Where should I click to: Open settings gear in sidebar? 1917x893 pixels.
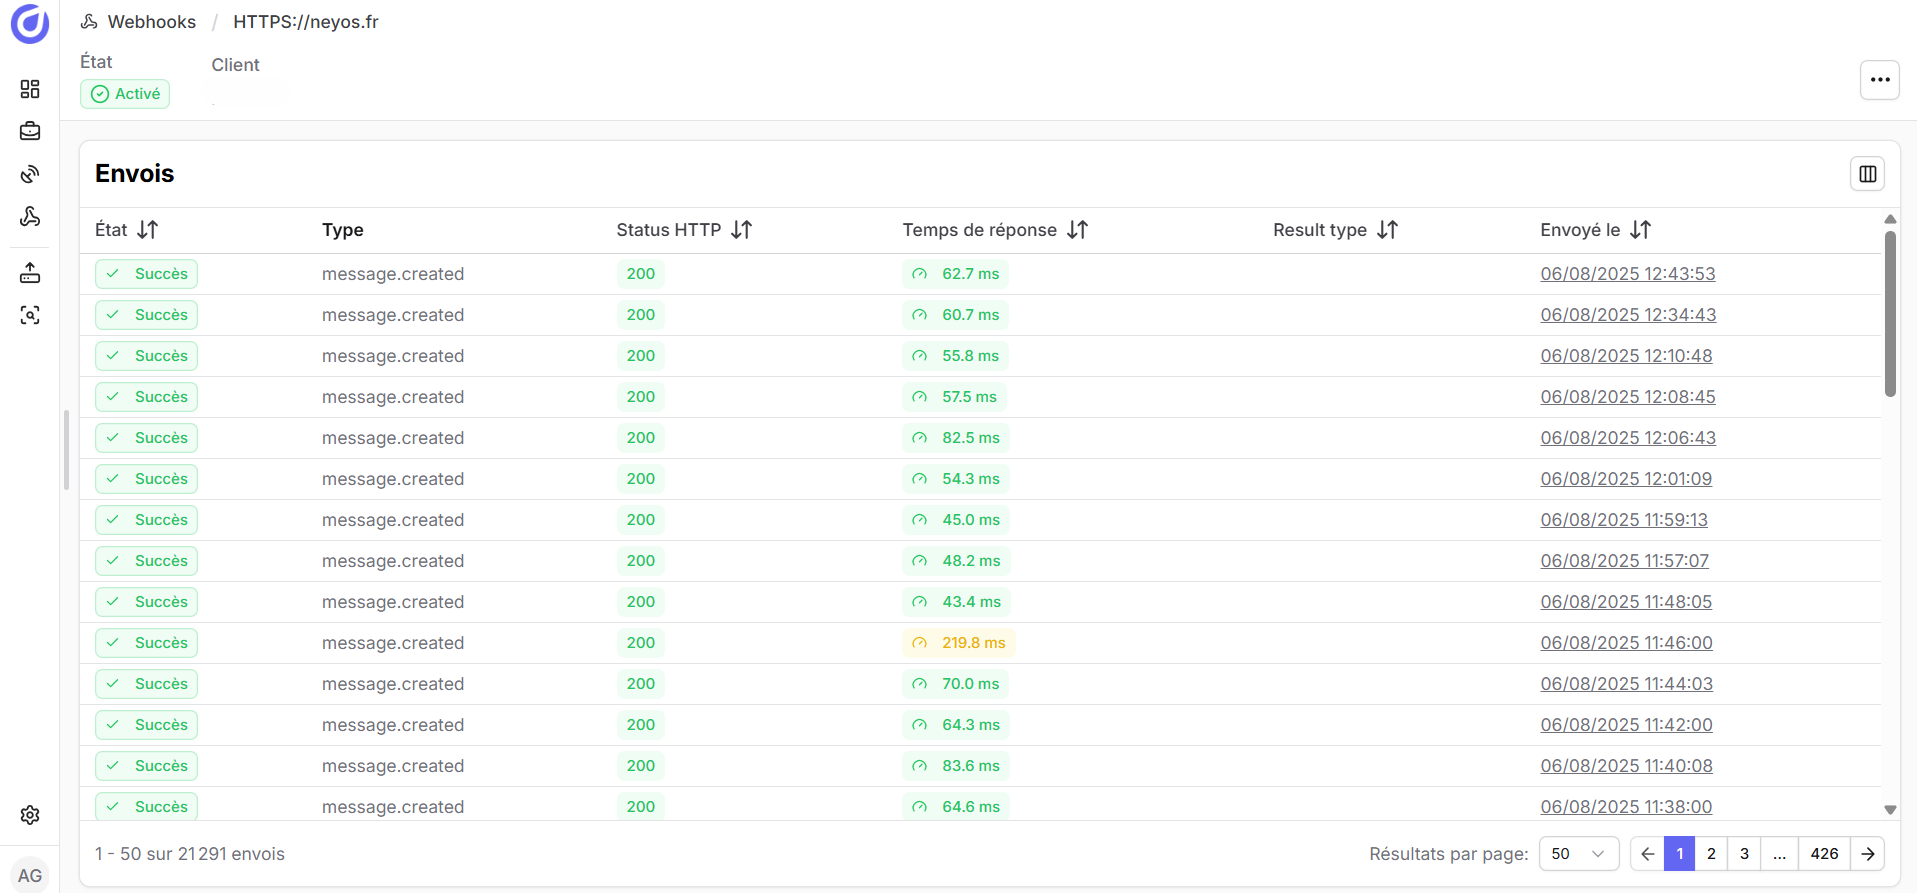click(30, 815)
